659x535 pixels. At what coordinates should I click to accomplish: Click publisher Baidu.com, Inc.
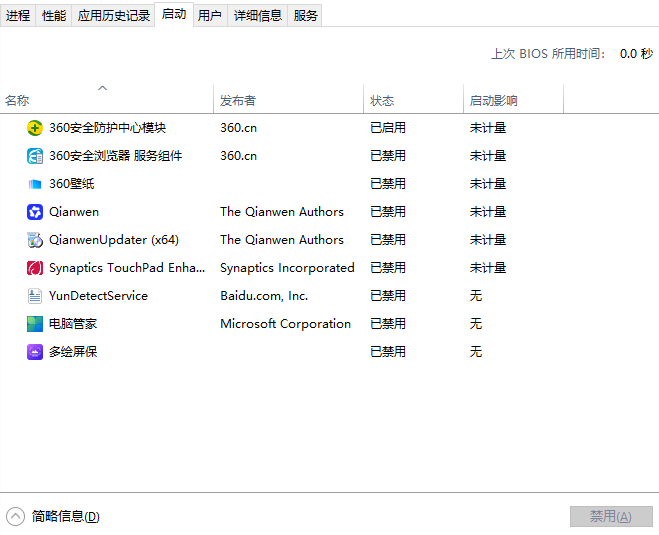[264, 296]
